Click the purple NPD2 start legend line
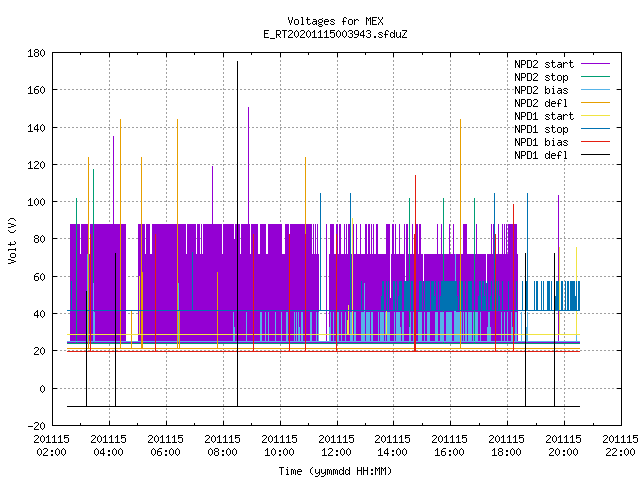Image resolution: width=640 pixels, height=480 pixels. (x=595, y=64)
